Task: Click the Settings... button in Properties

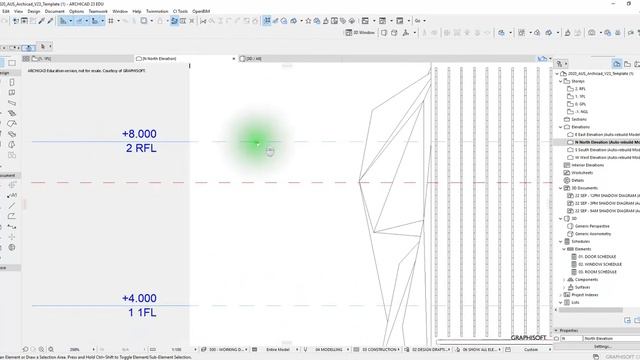Action: (602, 347)
